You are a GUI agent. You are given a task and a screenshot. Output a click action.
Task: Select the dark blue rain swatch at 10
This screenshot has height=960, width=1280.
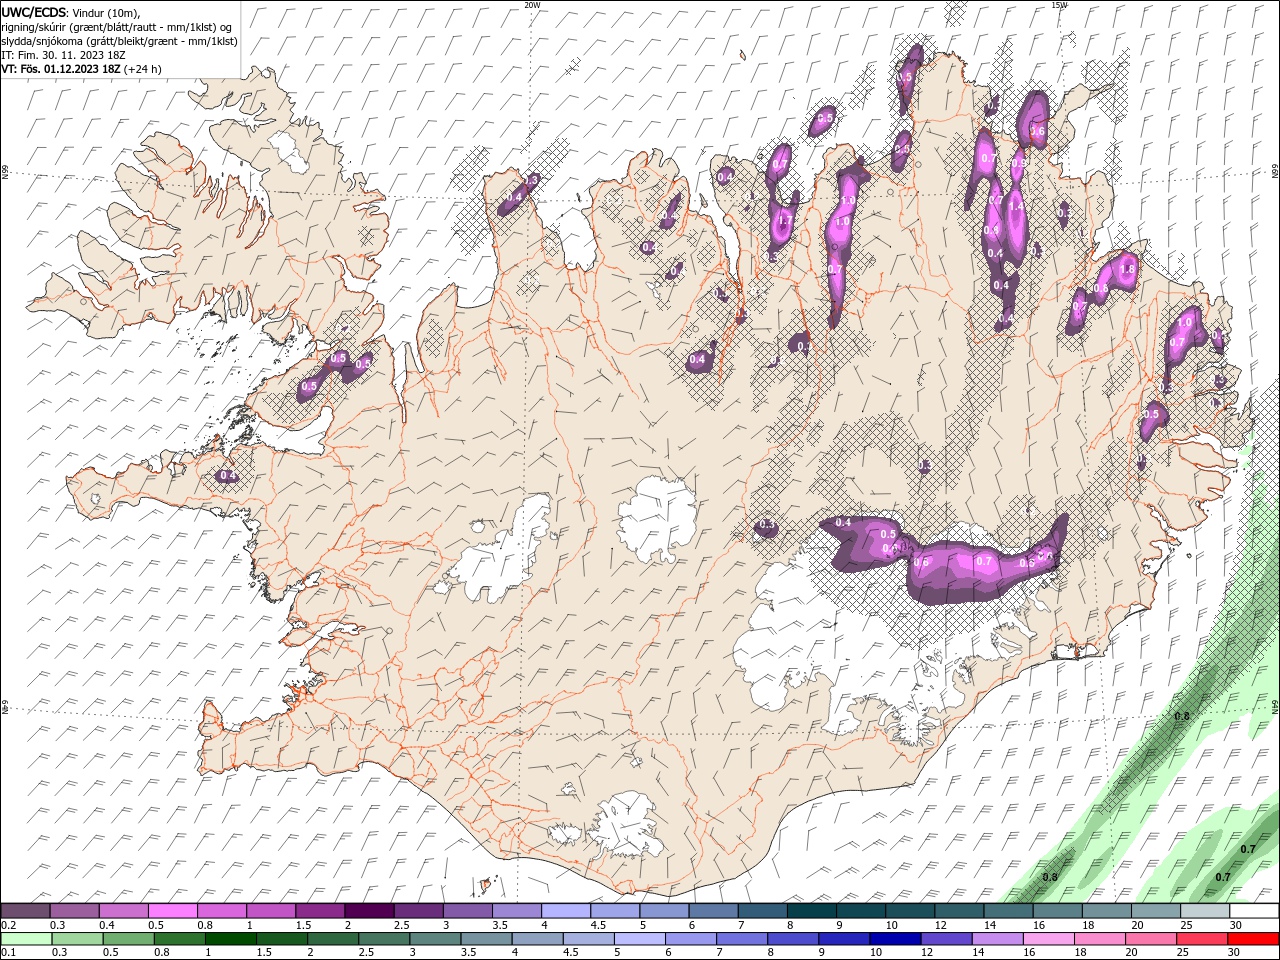894,939
